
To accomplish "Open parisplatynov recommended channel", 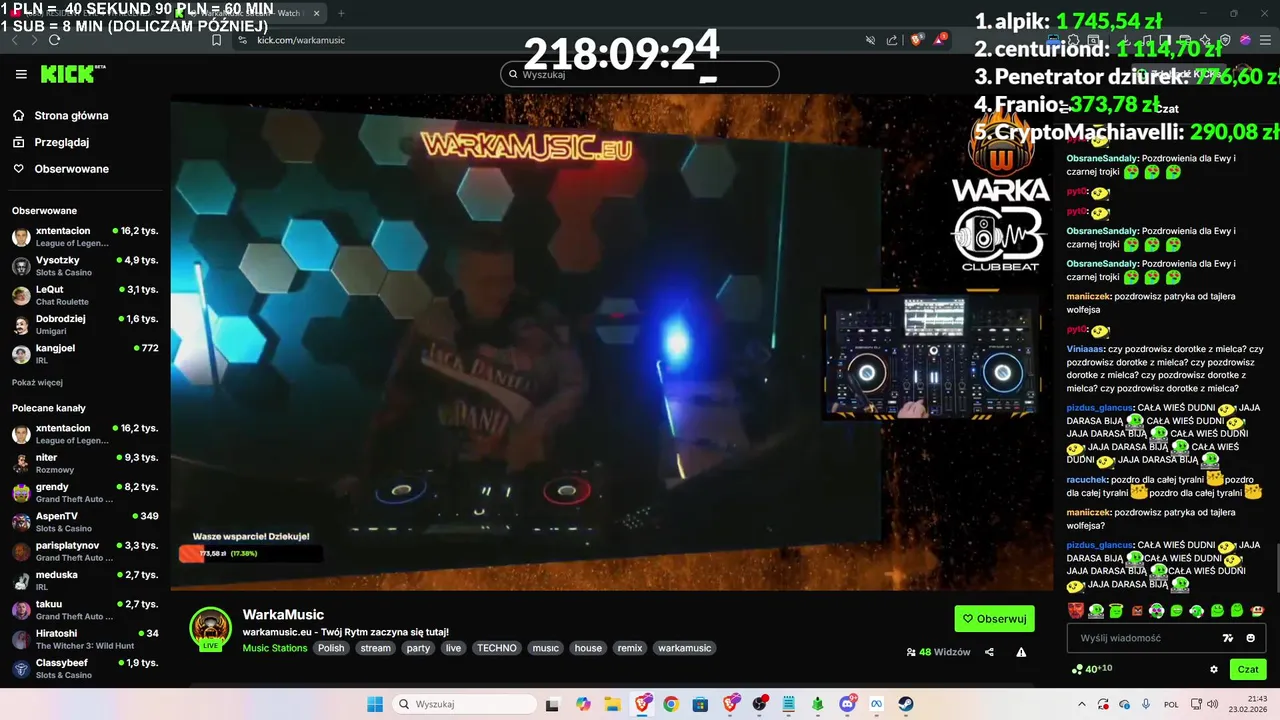I will [x=85, y=551].
